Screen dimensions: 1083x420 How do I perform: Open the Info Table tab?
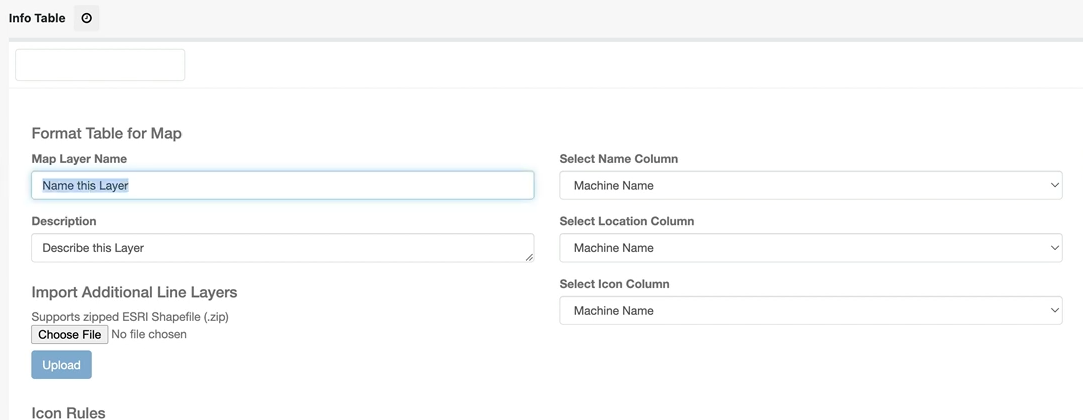(37, 18)
